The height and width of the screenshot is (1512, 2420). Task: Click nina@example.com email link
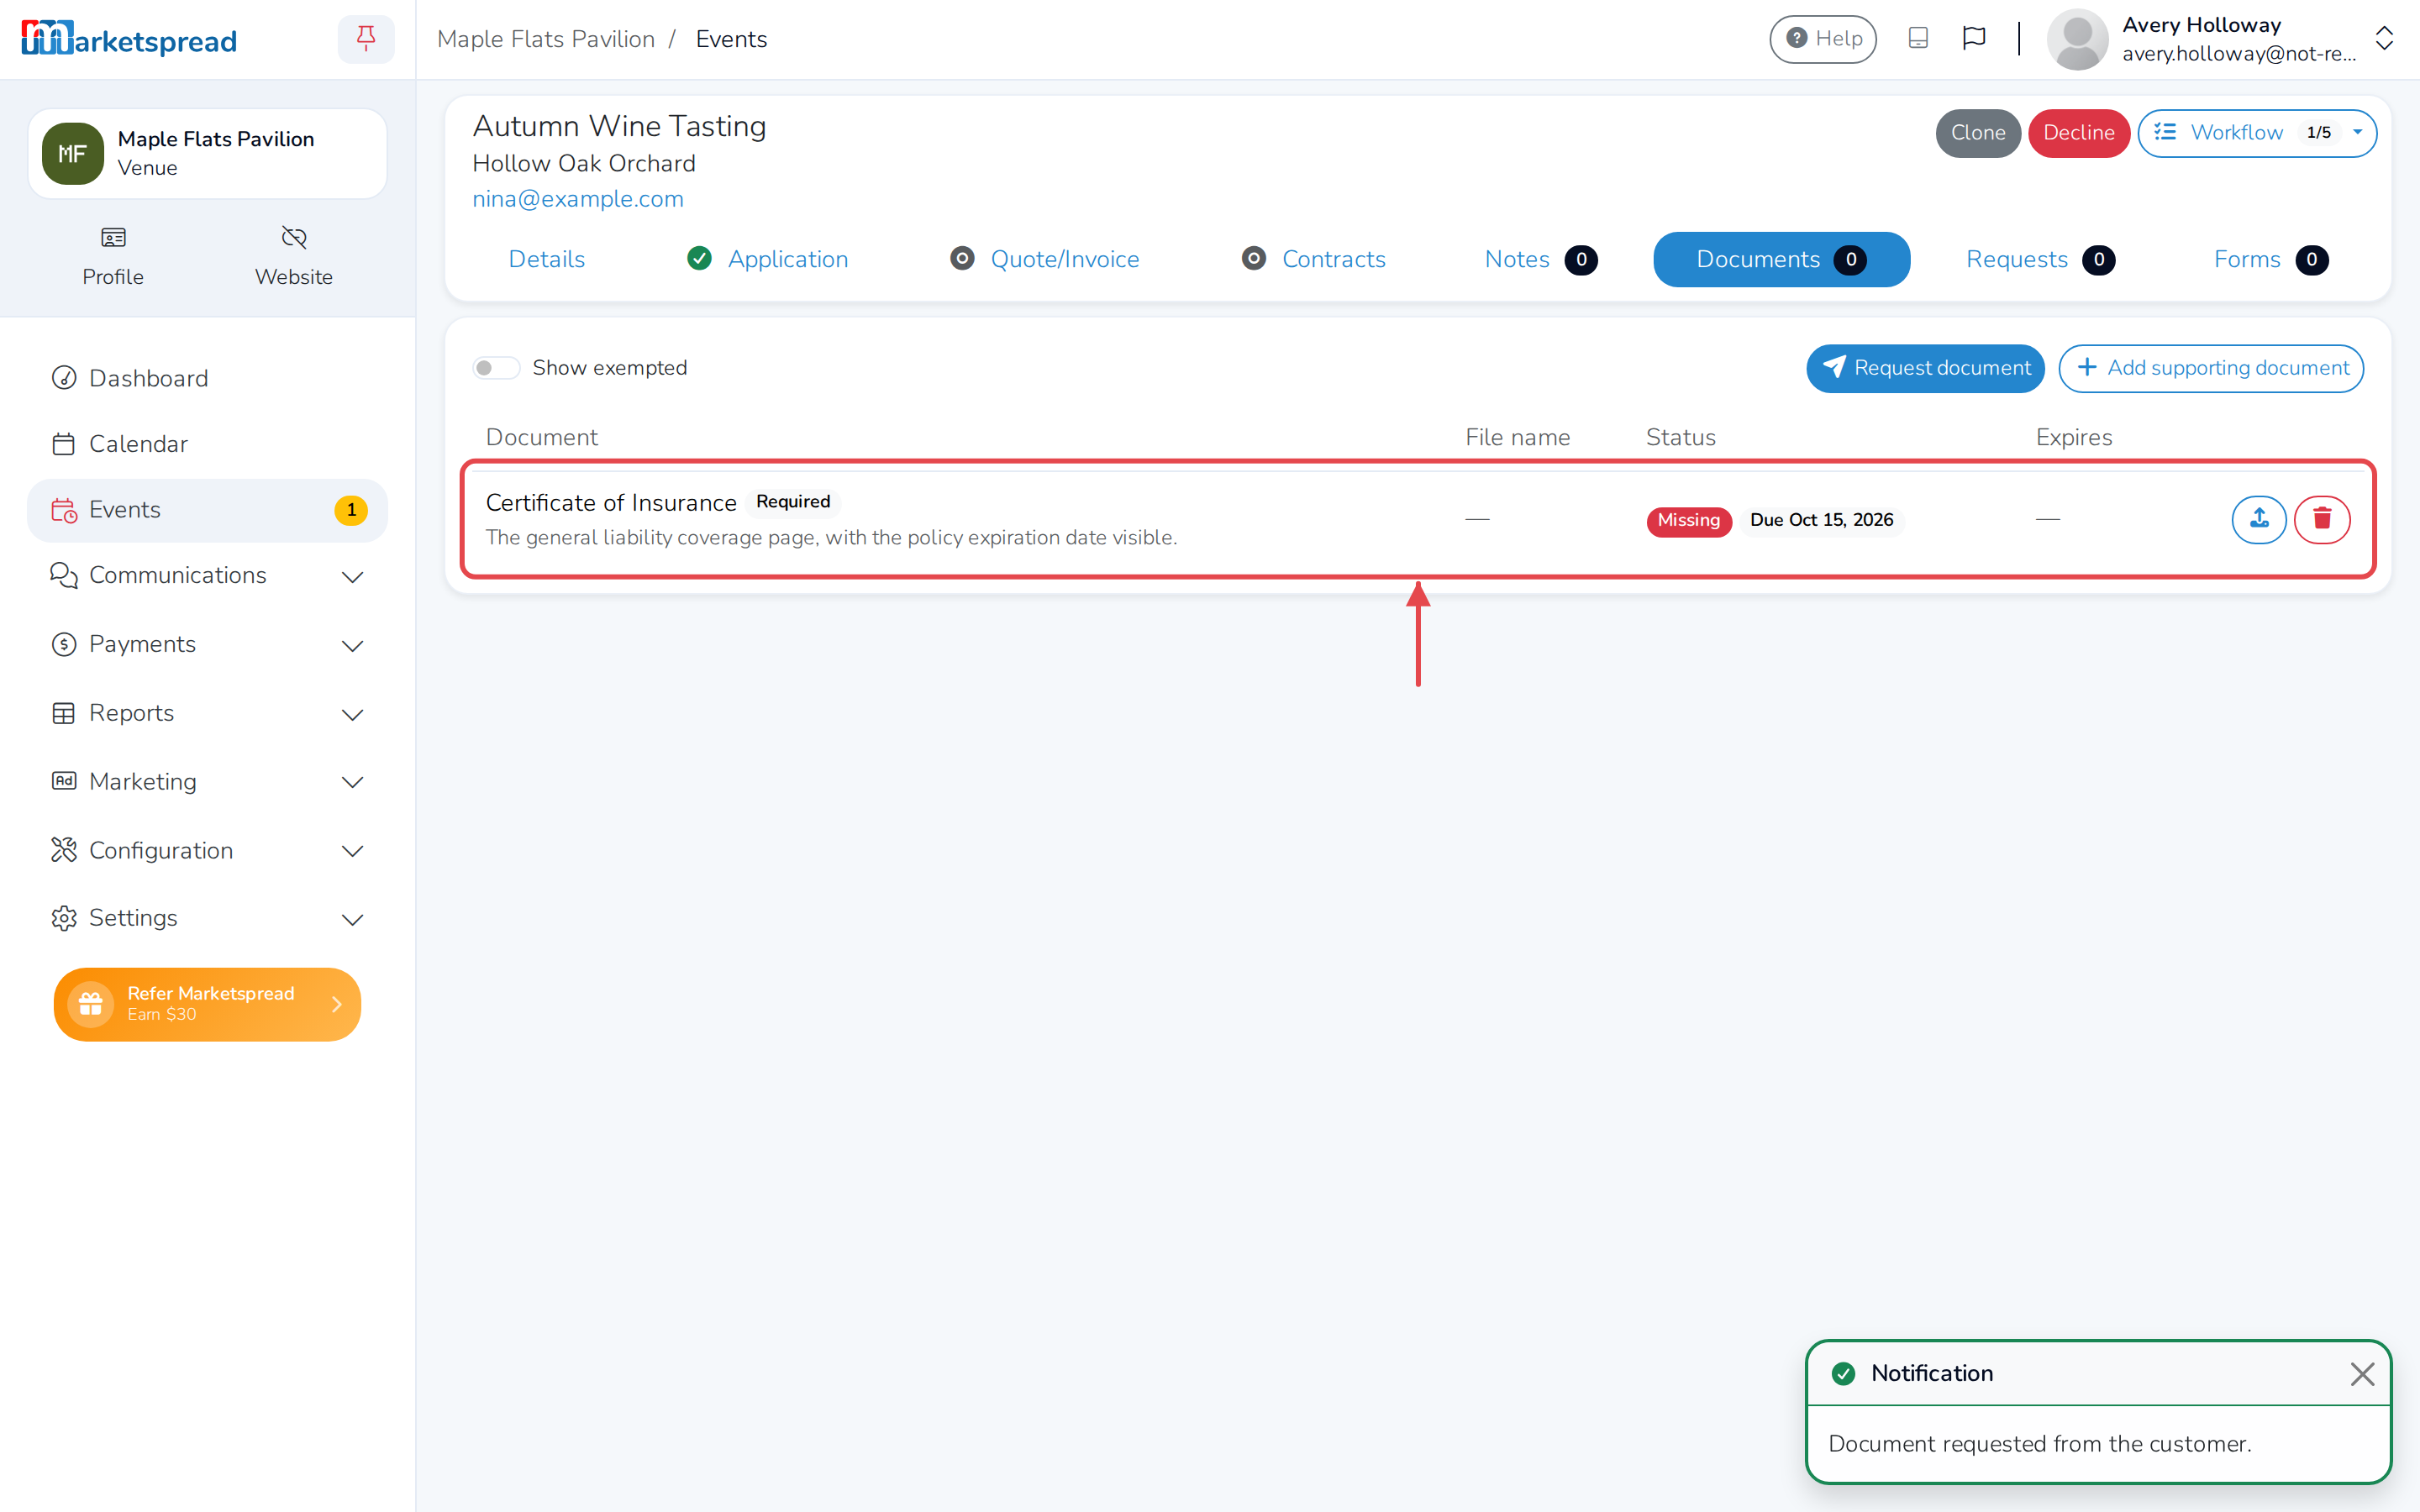578,199
